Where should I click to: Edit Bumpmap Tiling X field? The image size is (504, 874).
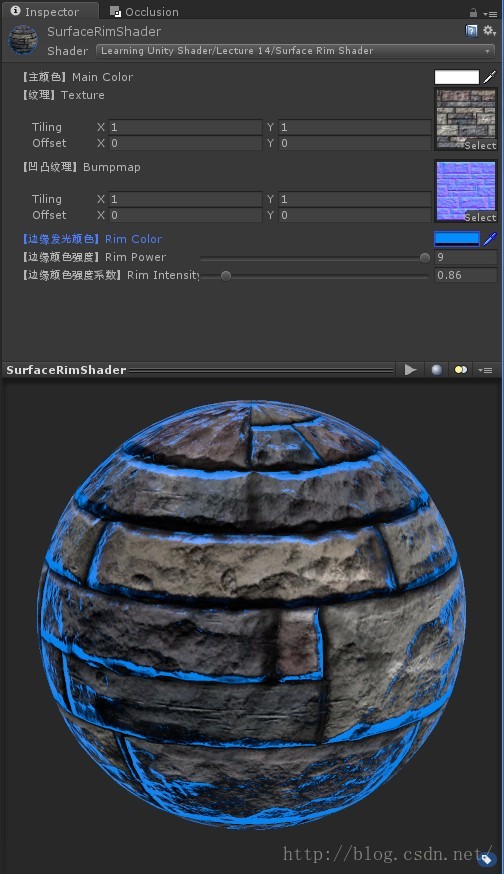[x=185, y=199]
